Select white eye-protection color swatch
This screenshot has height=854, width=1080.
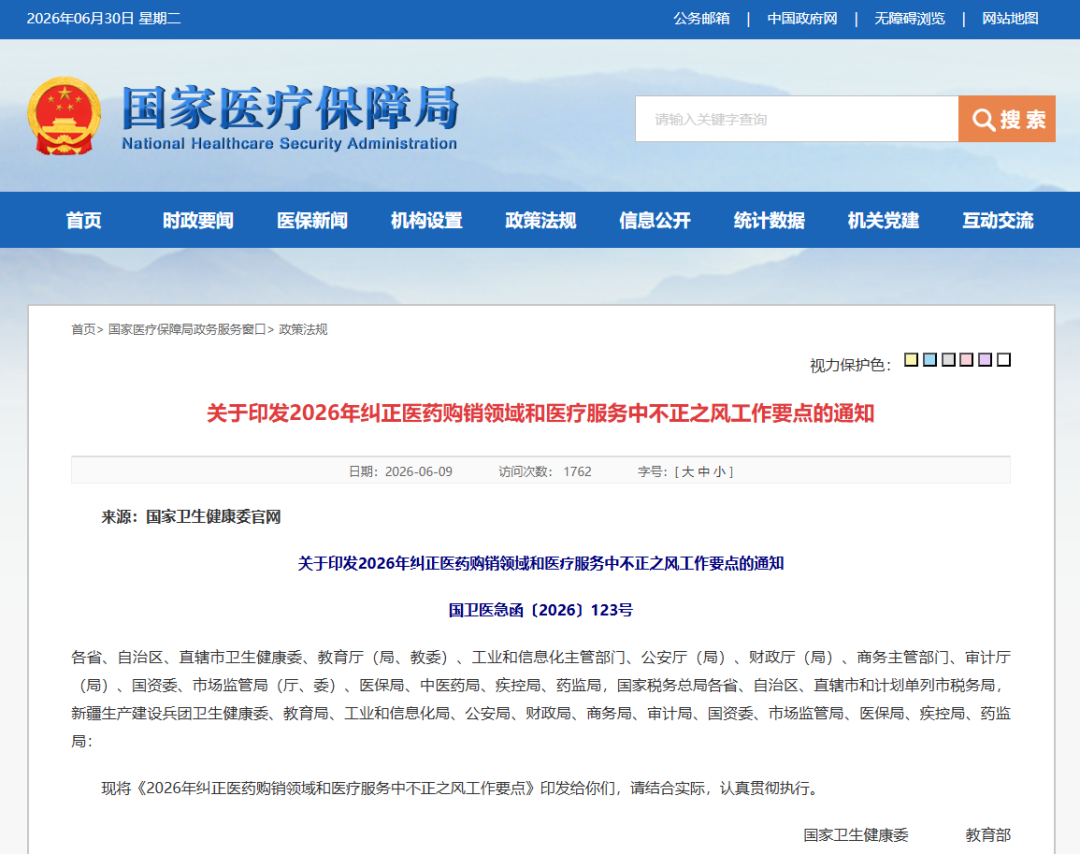[x=1004, y=360]
